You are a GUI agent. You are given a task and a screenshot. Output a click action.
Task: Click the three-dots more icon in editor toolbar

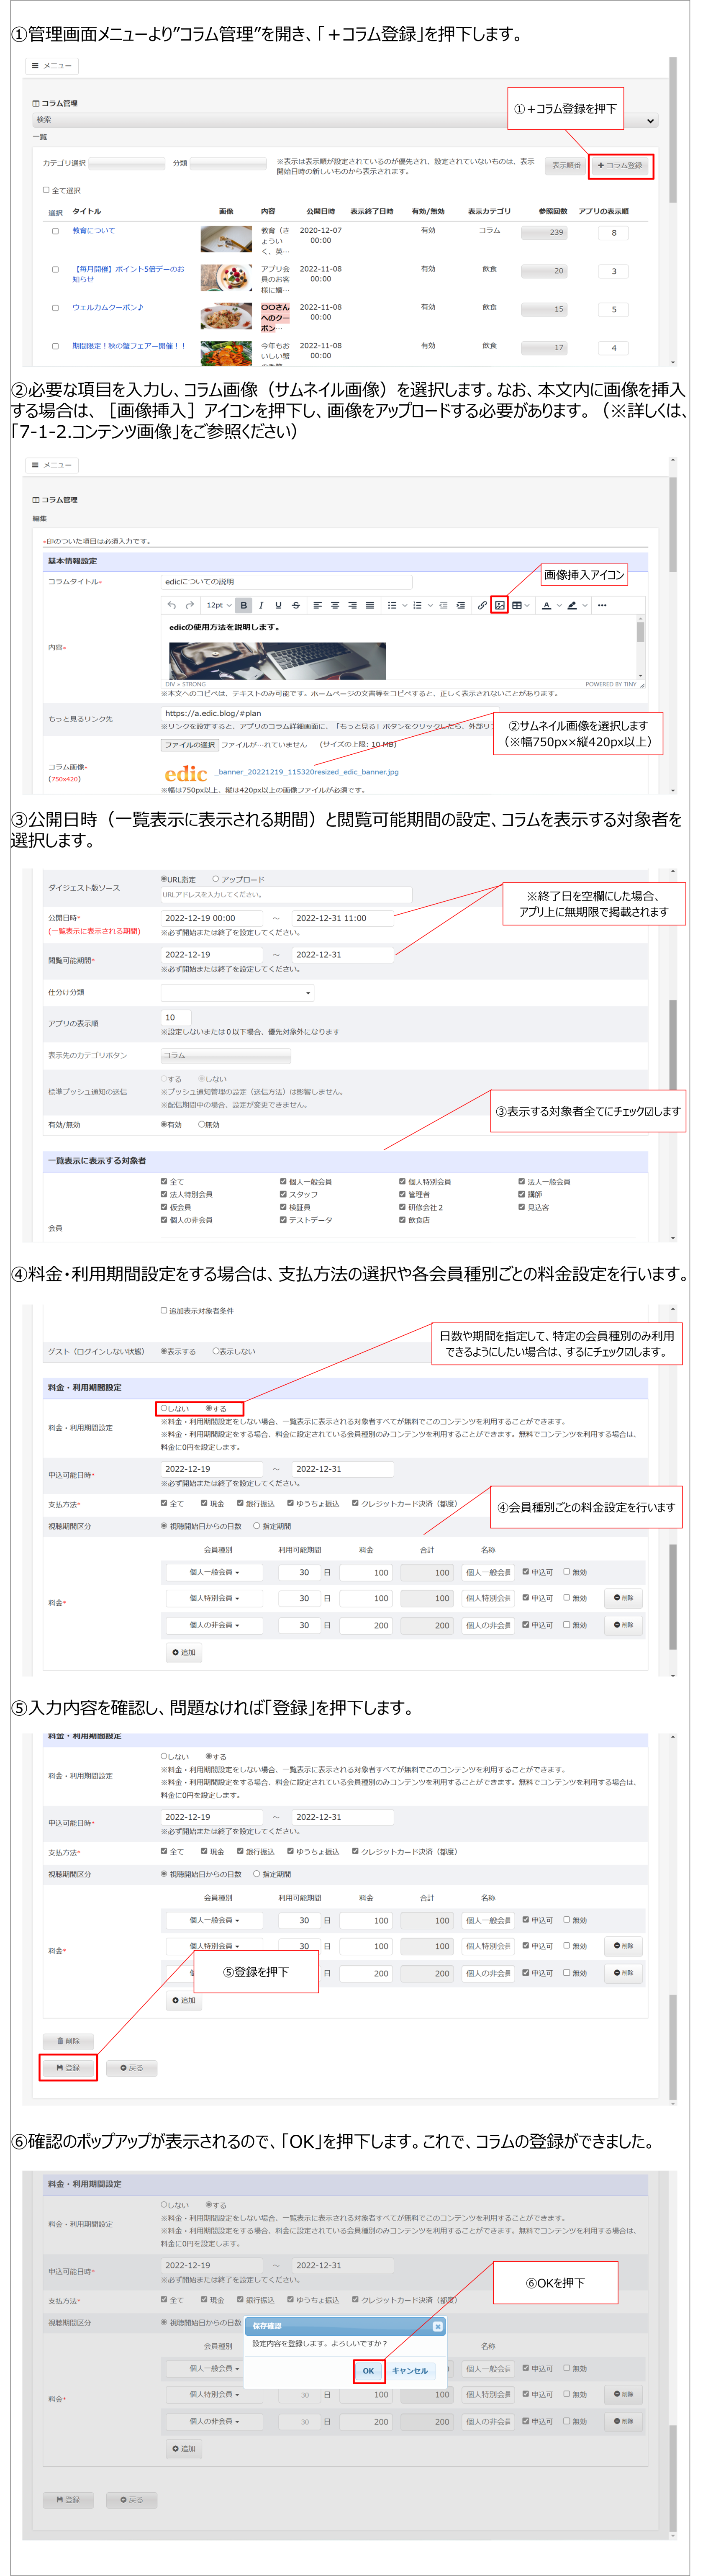point(602,605)
